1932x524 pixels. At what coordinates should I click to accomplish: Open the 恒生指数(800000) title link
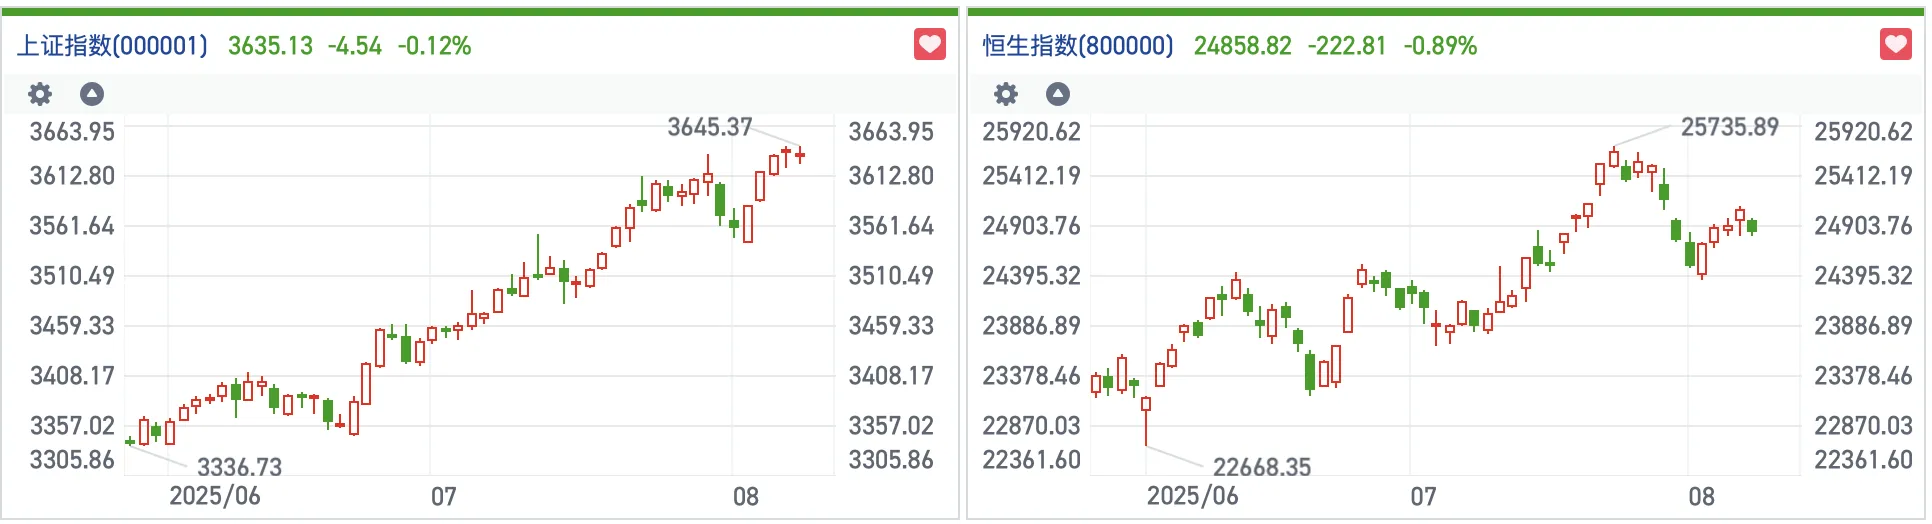point(1078,46)
